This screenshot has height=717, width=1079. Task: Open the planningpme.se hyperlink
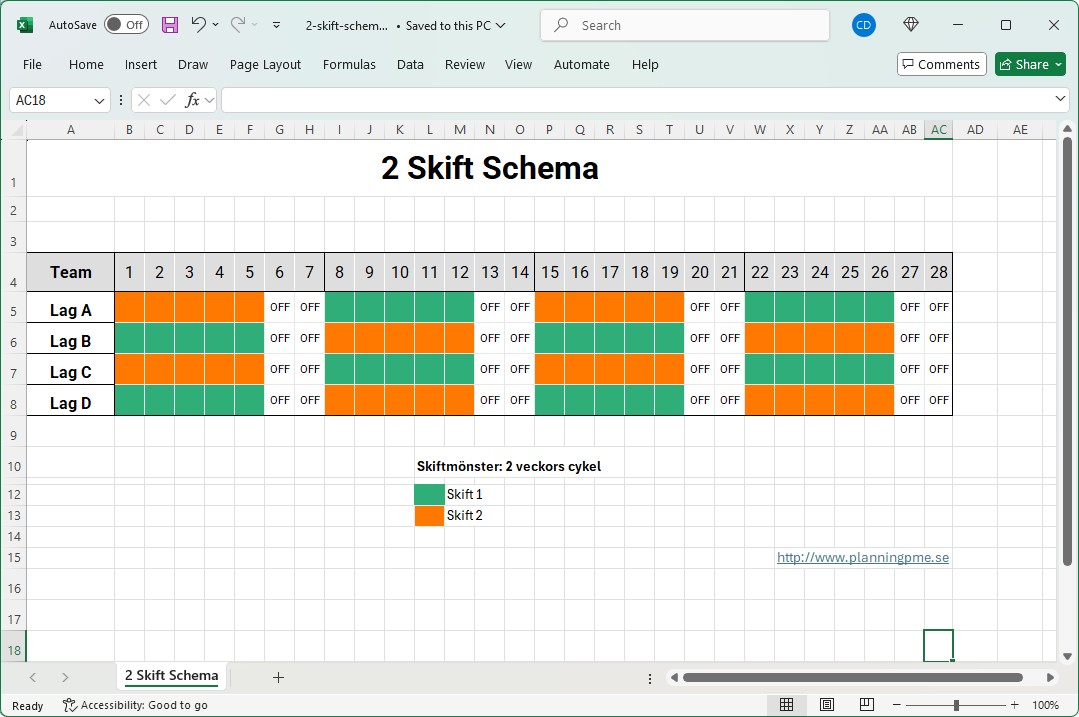[862, 558]
